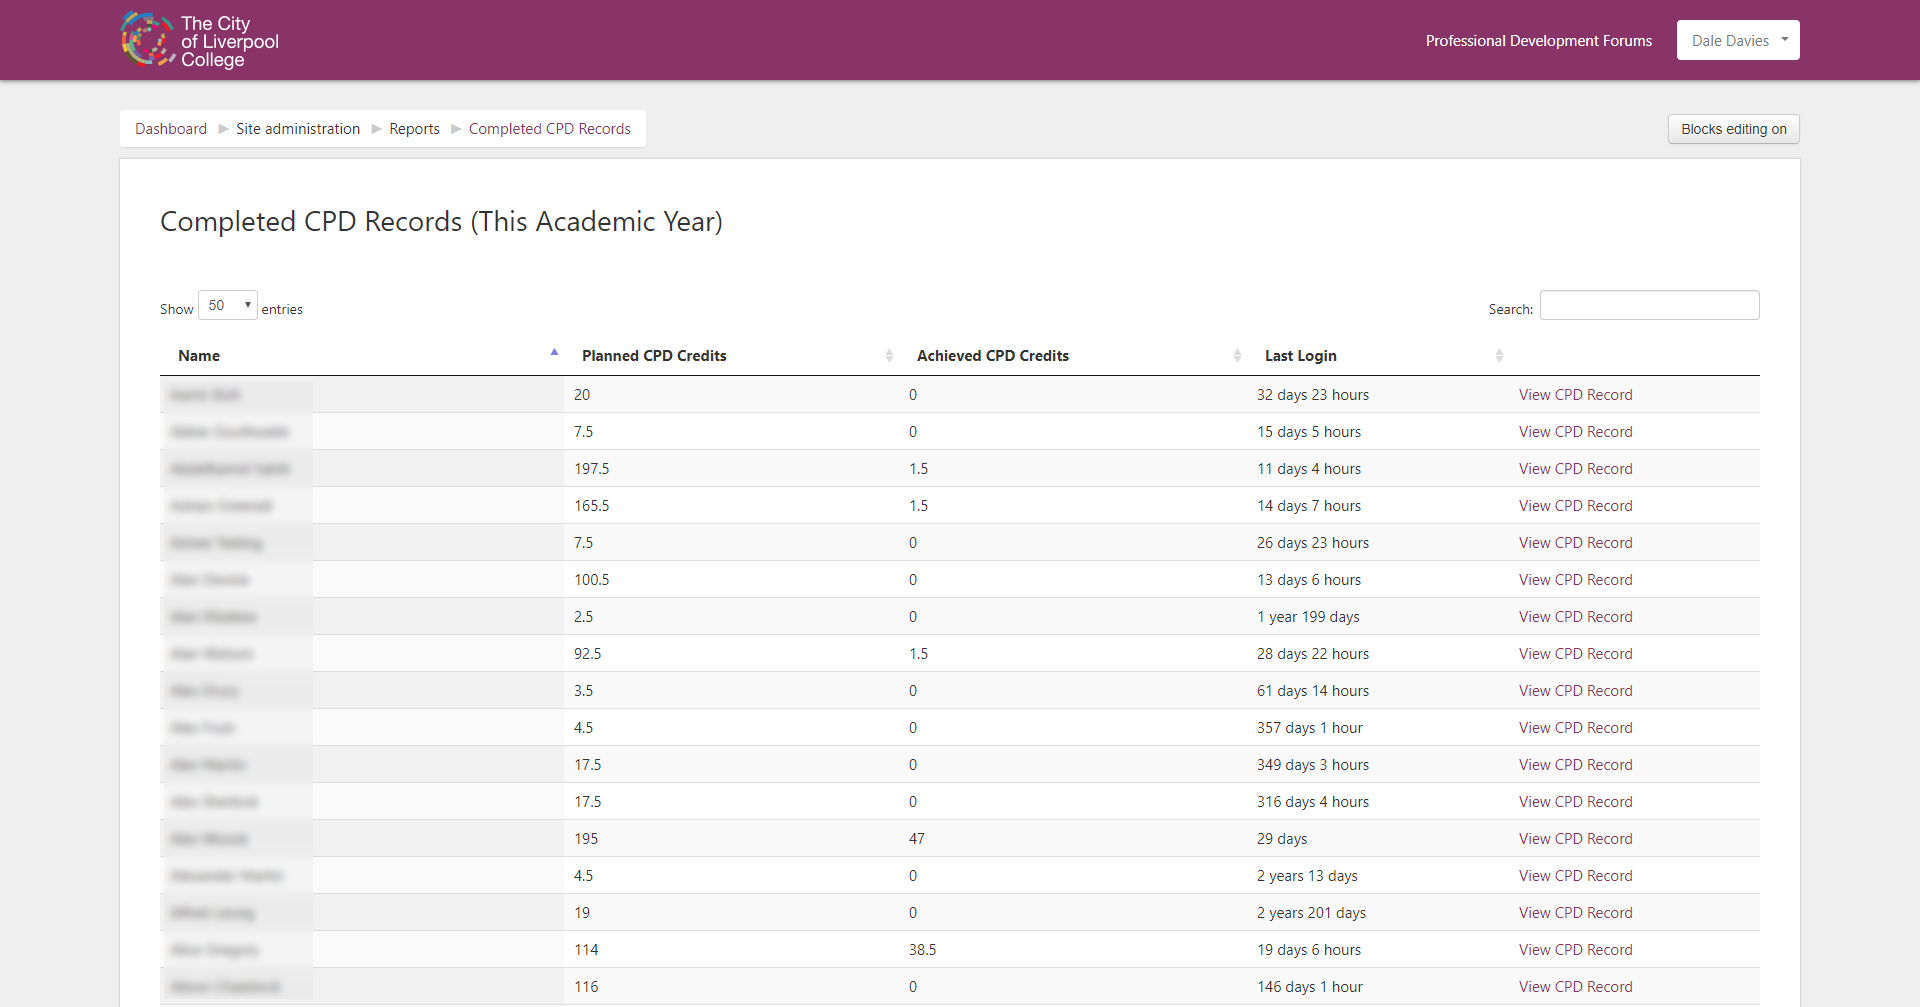Image resolution: width=1920 pixels, height=1007 pixels.
Task: Open the Dale Davies user menu
Action: point(1737,40)
